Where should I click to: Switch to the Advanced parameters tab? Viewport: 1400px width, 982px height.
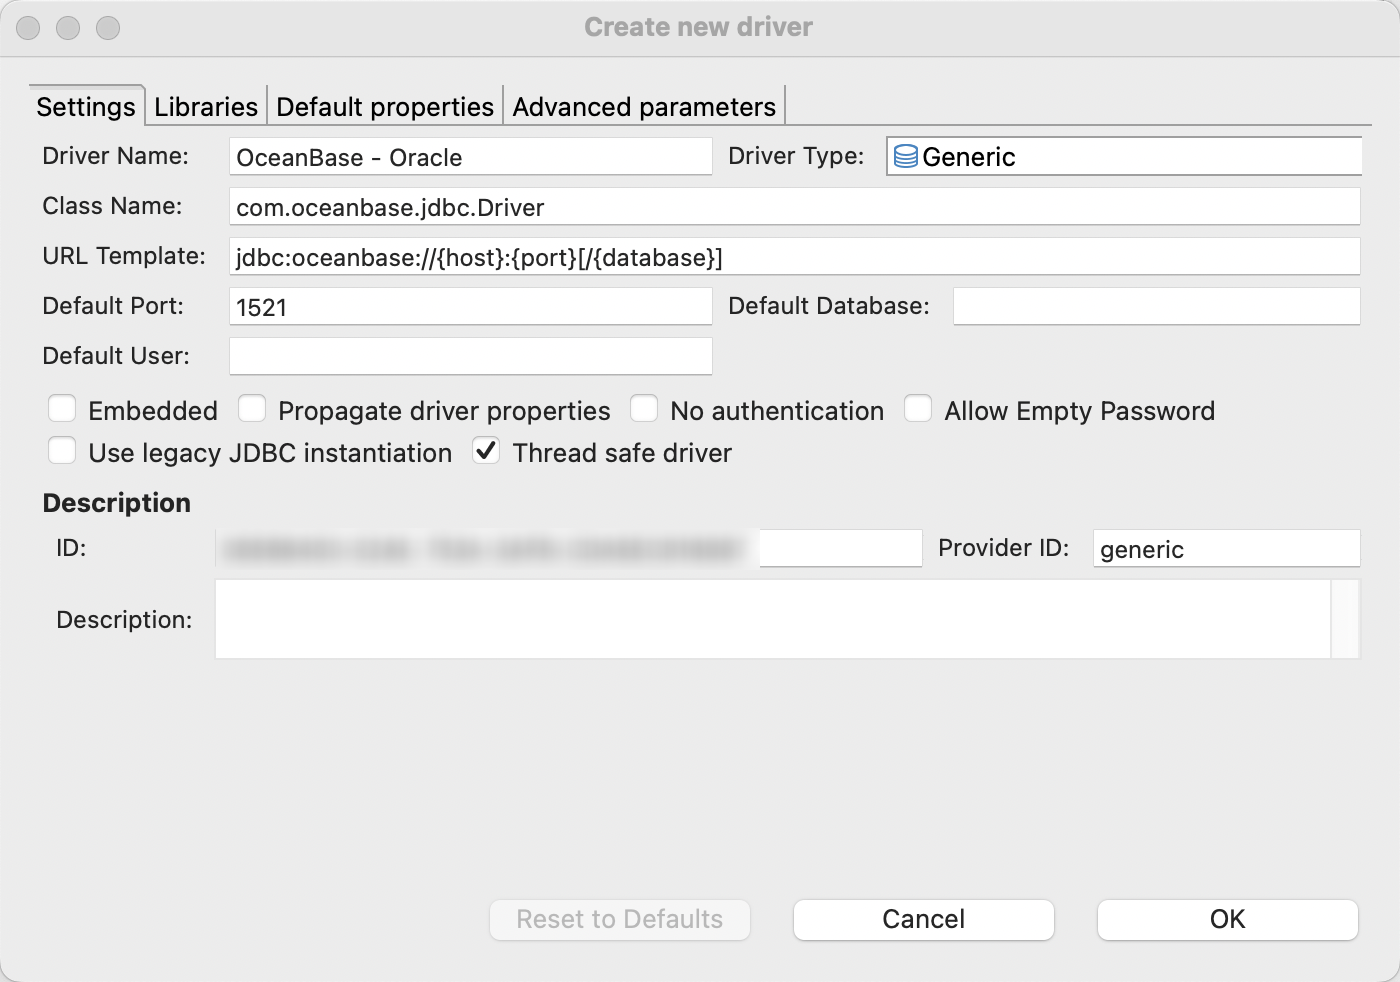click(x=643, y=106)
